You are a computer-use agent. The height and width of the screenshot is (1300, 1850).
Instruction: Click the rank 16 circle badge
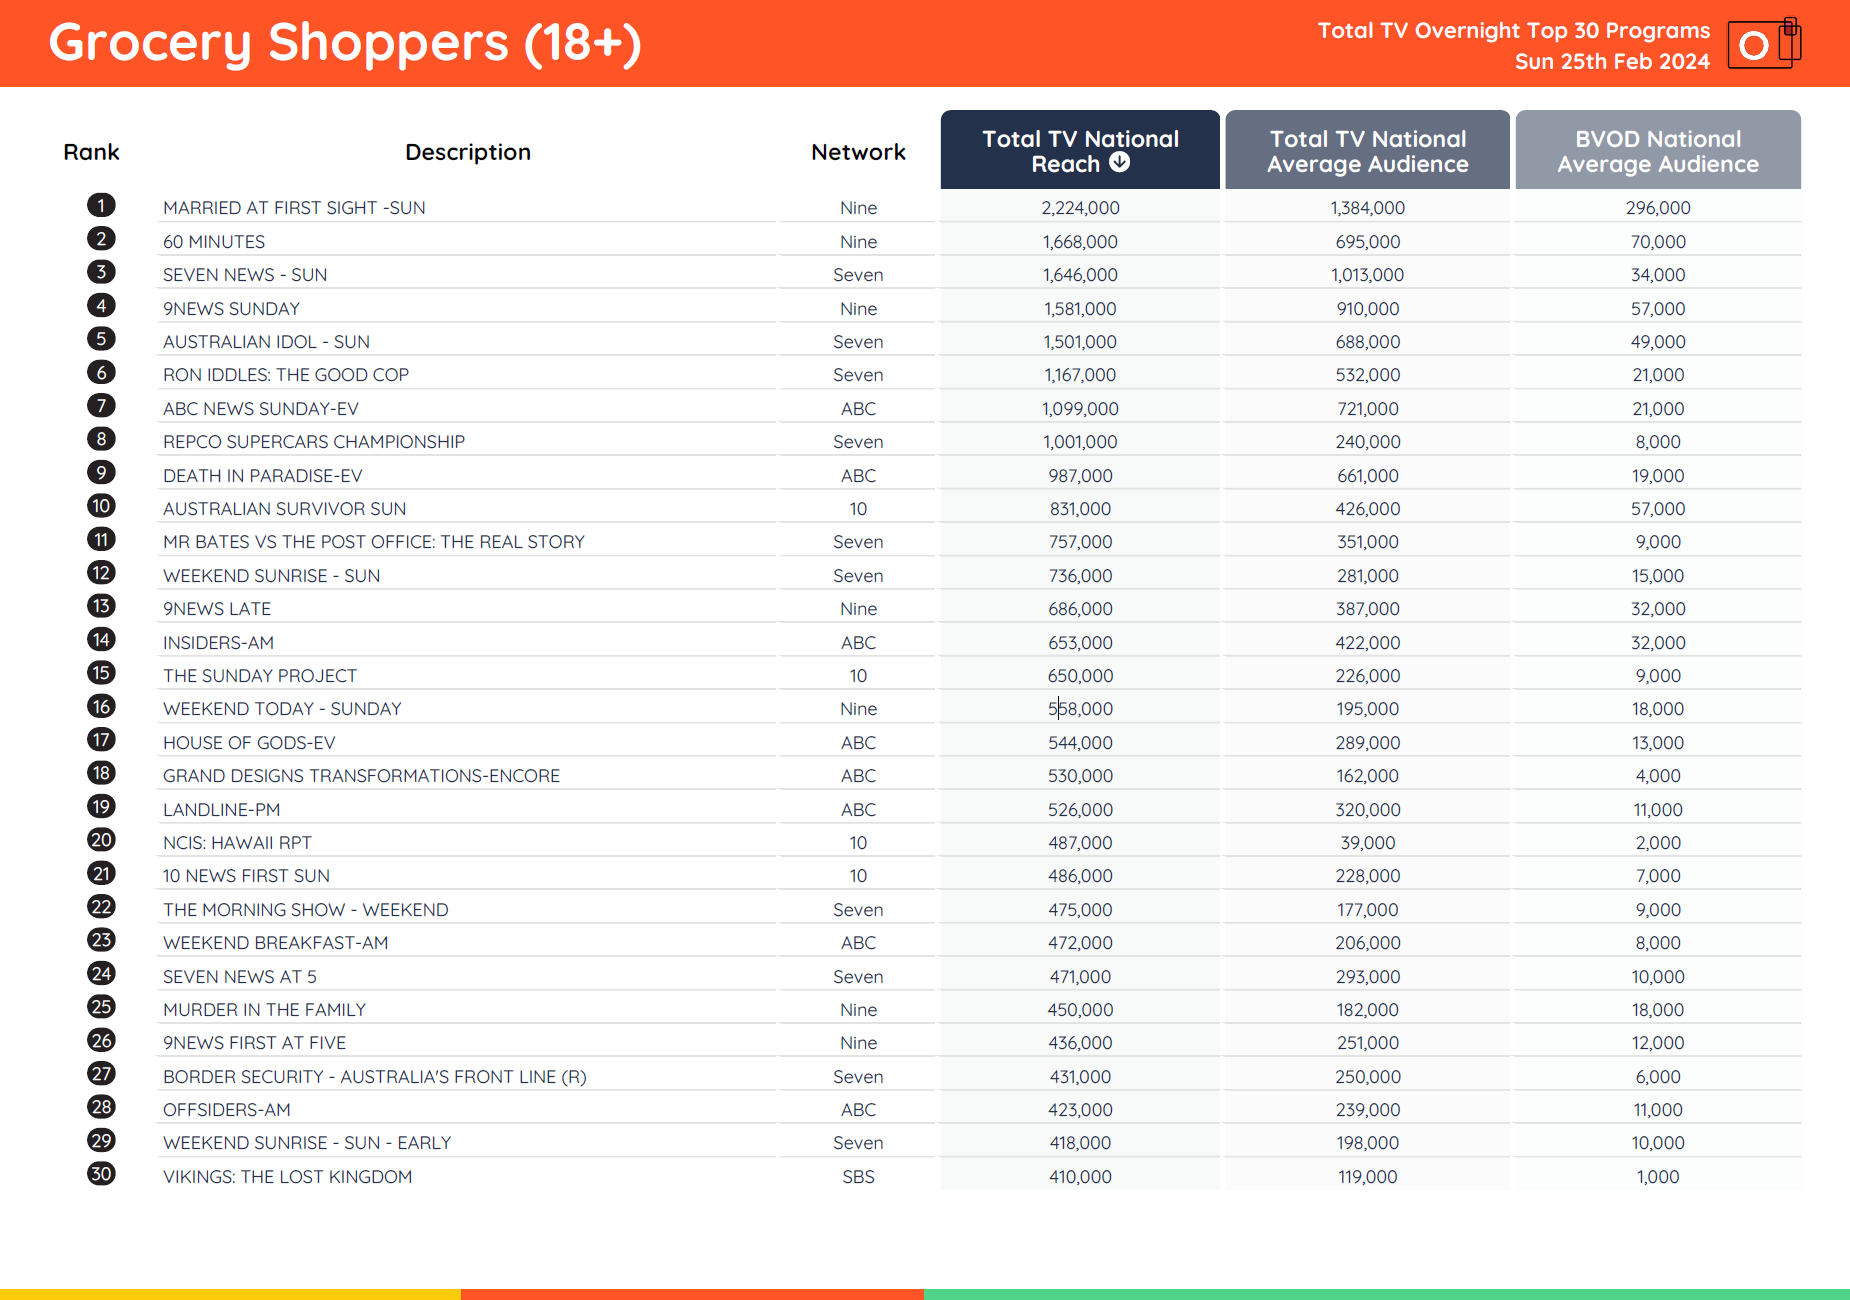point(101,707)
